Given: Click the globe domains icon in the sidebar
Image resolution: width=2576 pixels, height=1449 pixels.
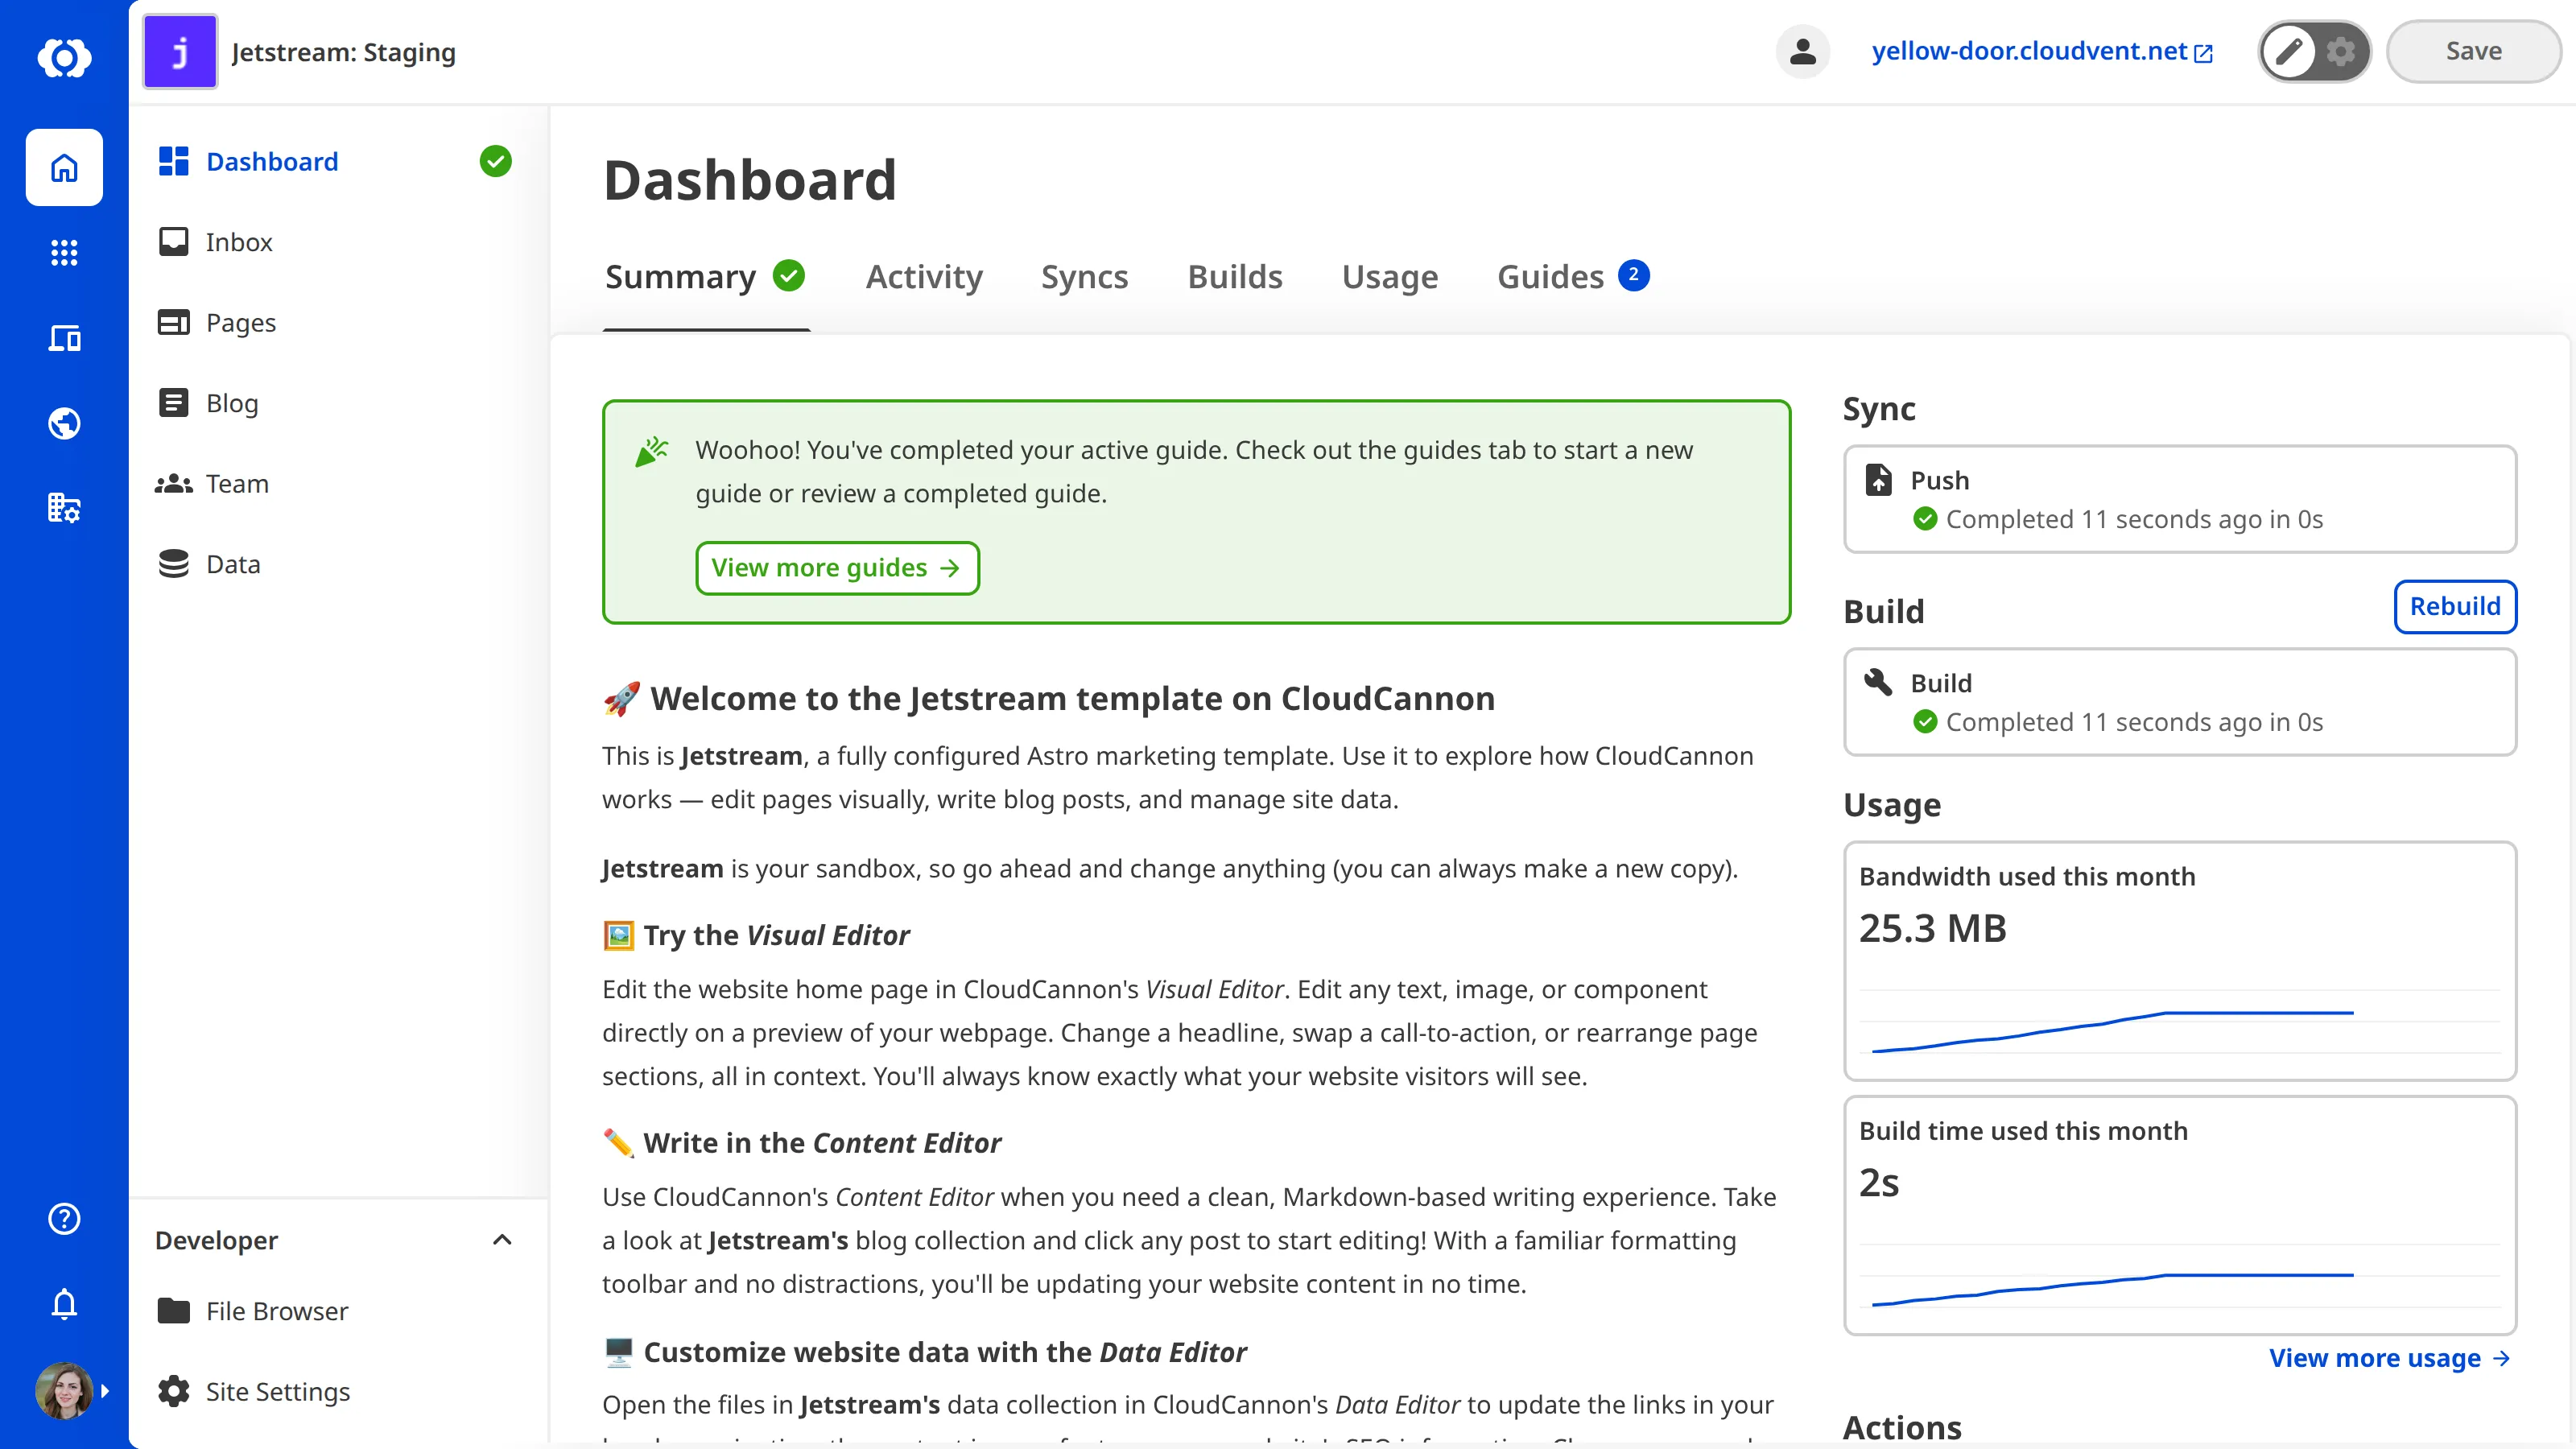Looking at the screenshot, I should click(x=64, y=423).
